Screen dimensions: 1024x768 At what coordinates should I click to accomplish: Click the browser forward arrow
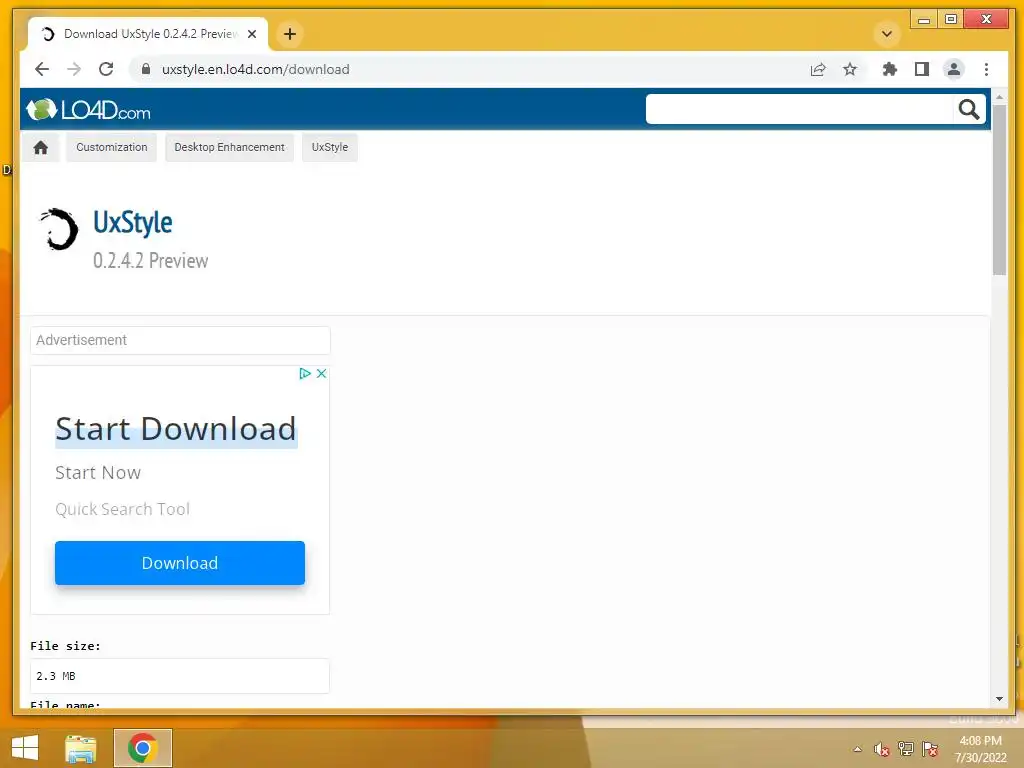click(74, 69)
